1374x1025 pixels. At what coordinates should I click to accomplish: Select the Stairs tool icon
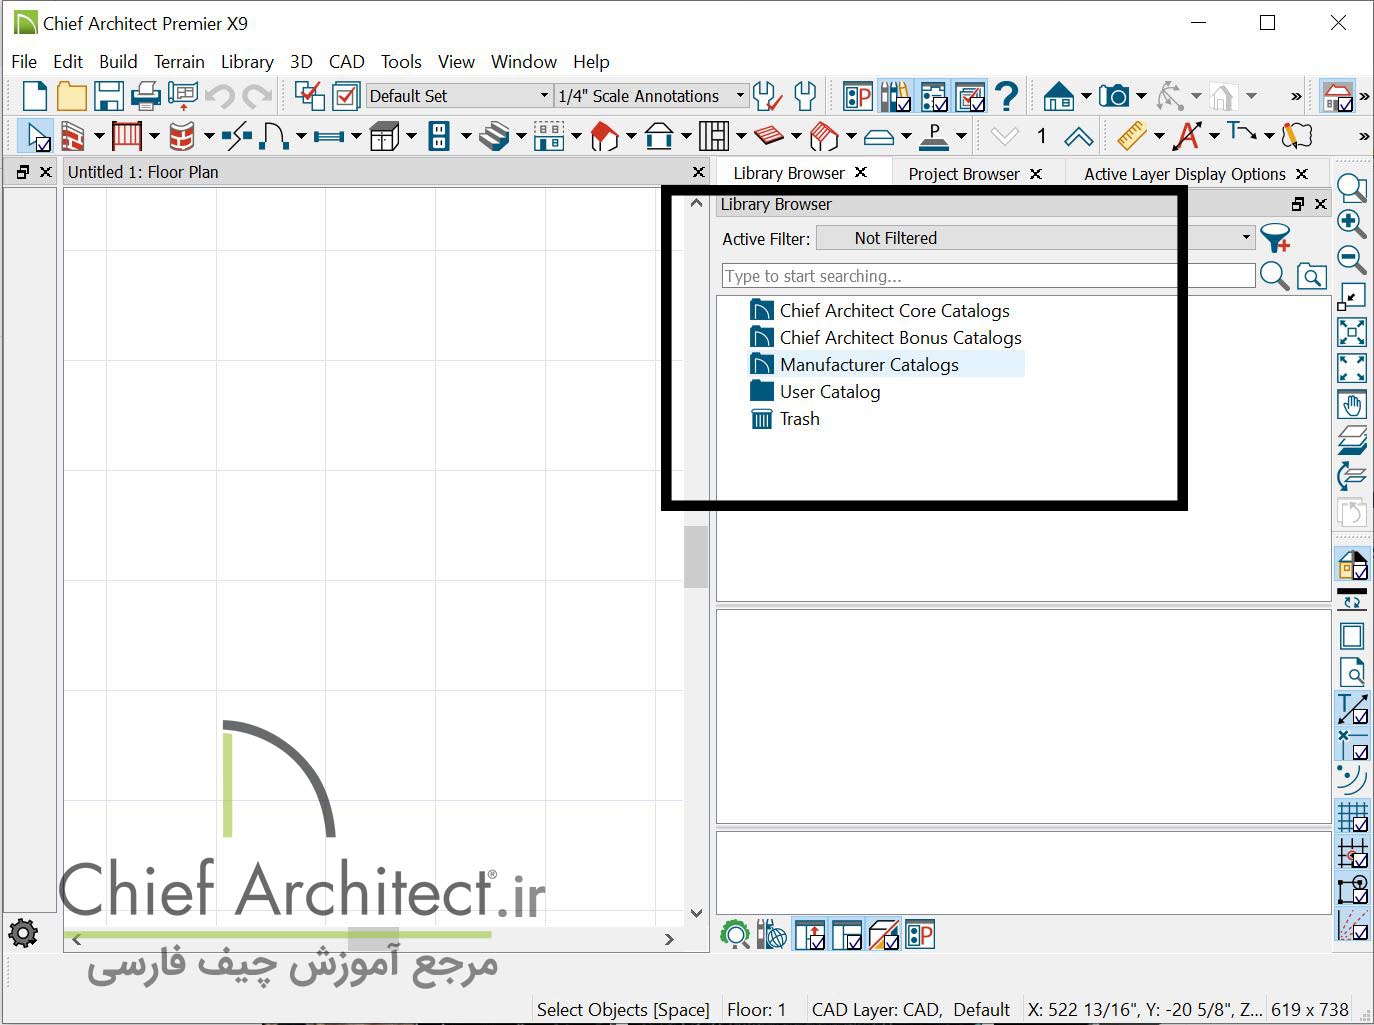click(494, 136)
